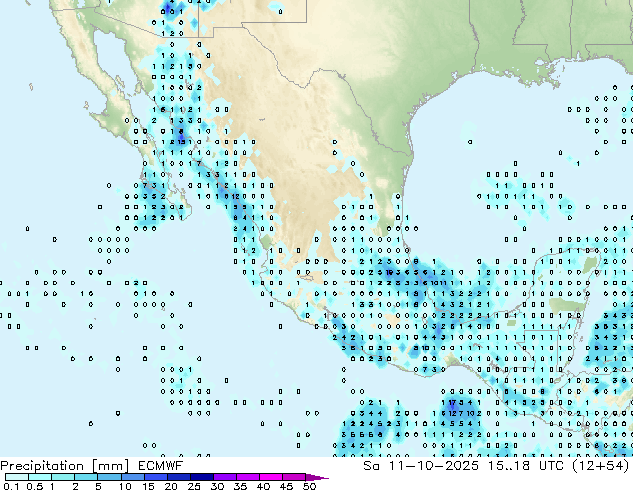Select the 2–5 mm legend color swatch
The width and height of the screenshot is (634, 490).
pyautogui.click(x=86, y=477)
